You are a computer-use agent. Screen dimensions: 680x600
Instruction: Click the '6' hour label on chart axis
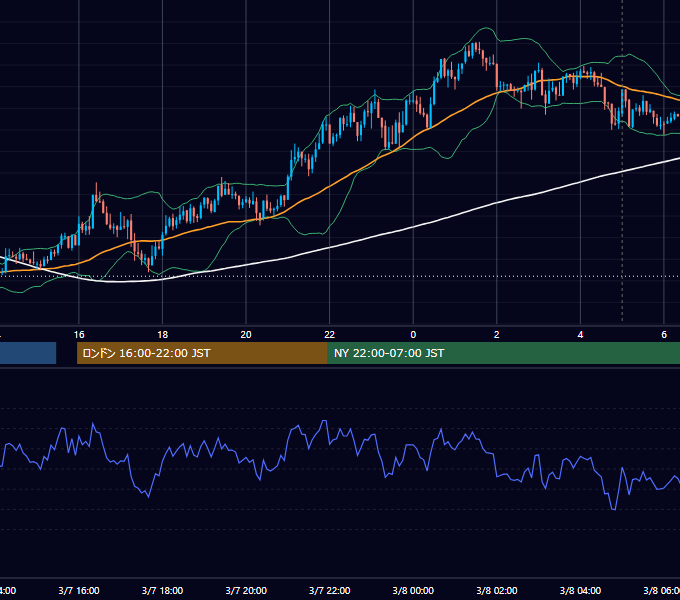pos(664,335)
